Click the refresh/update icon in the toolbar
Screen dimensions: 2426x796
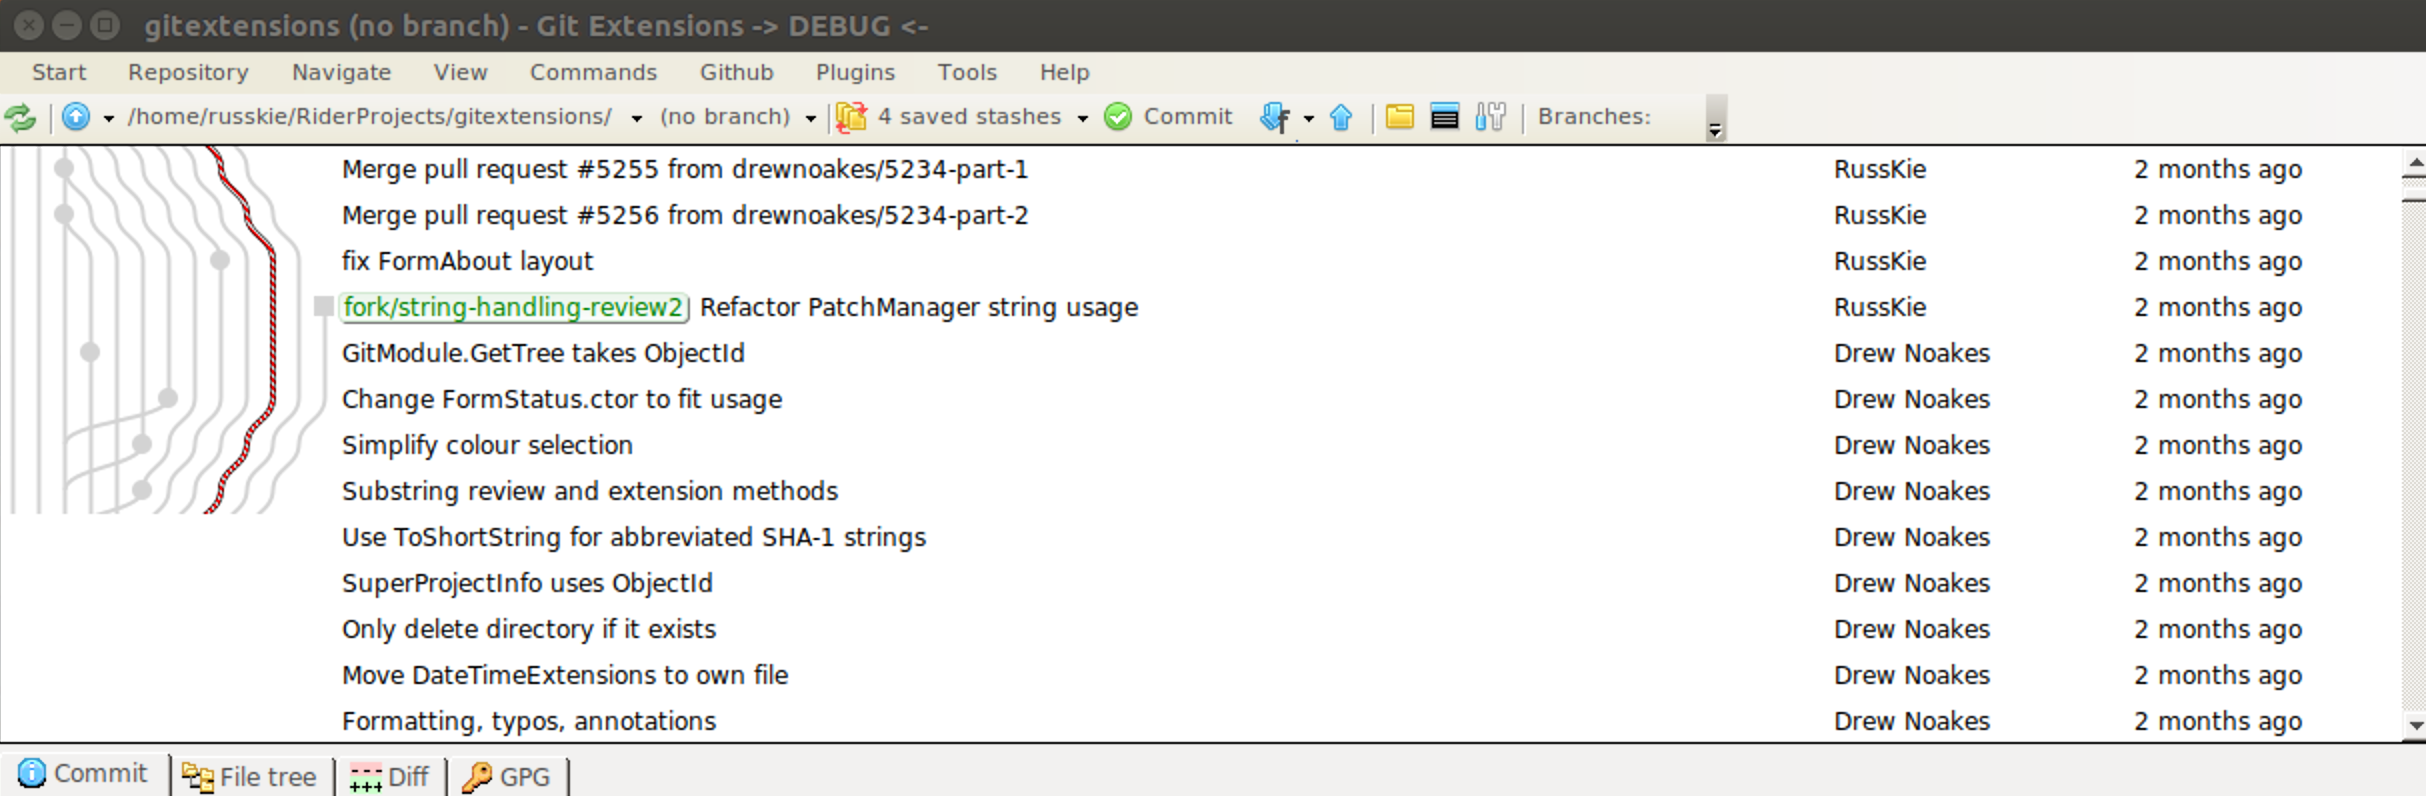[x=20, y=117]
